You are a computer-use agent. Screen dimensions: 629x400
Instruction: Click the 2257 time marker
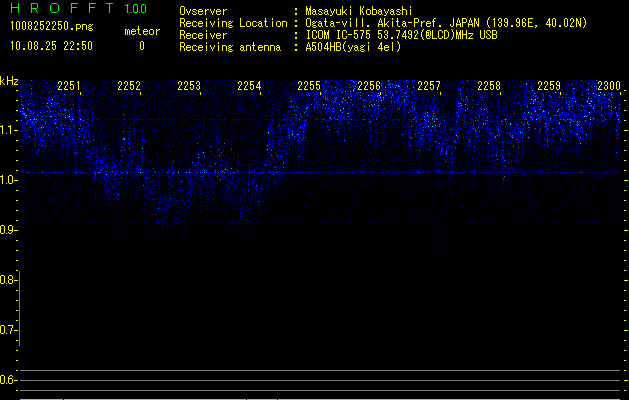click(x=429, y=86)
